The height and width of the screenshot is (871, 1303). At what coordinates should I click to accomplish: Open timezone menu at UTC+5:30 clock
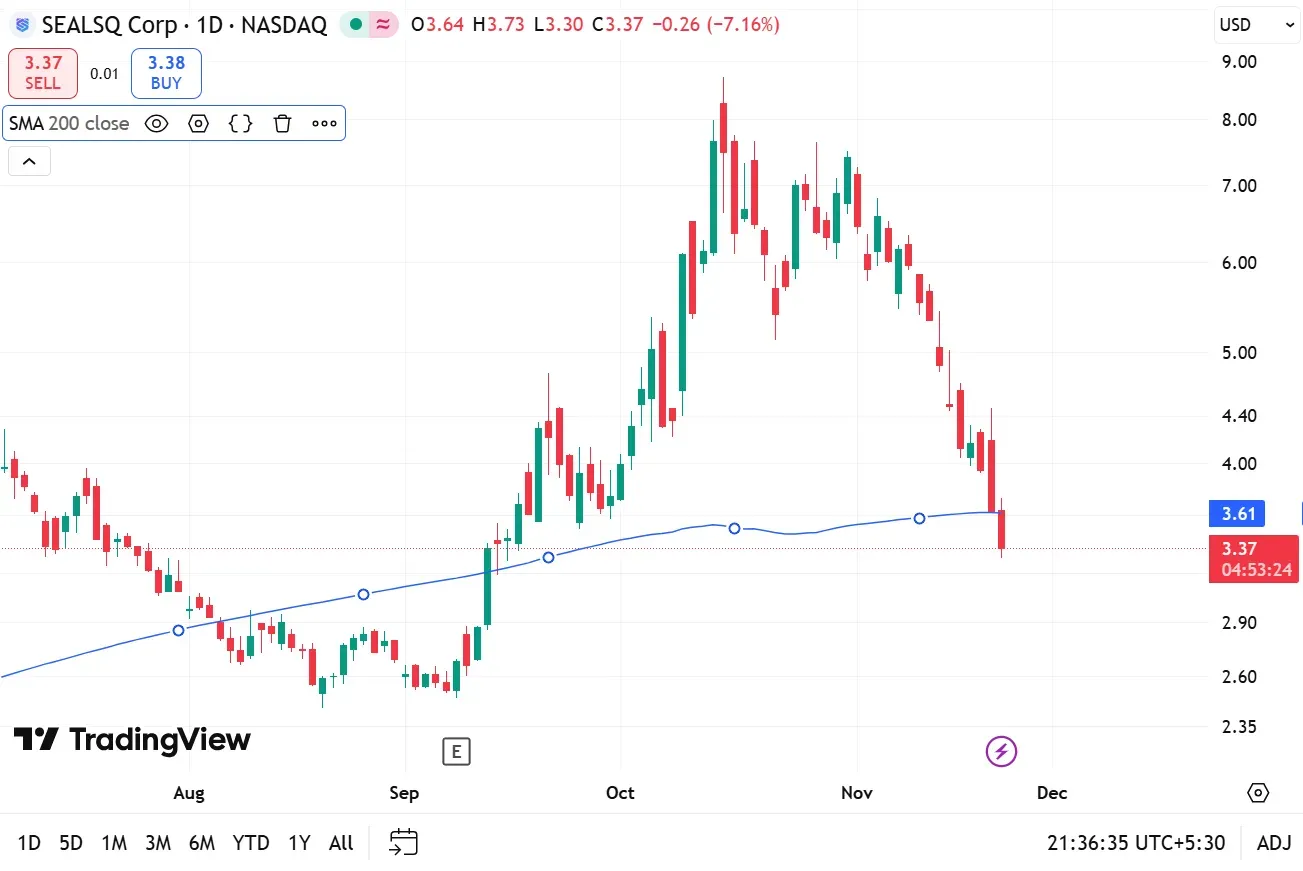[x=1136, y=843]
